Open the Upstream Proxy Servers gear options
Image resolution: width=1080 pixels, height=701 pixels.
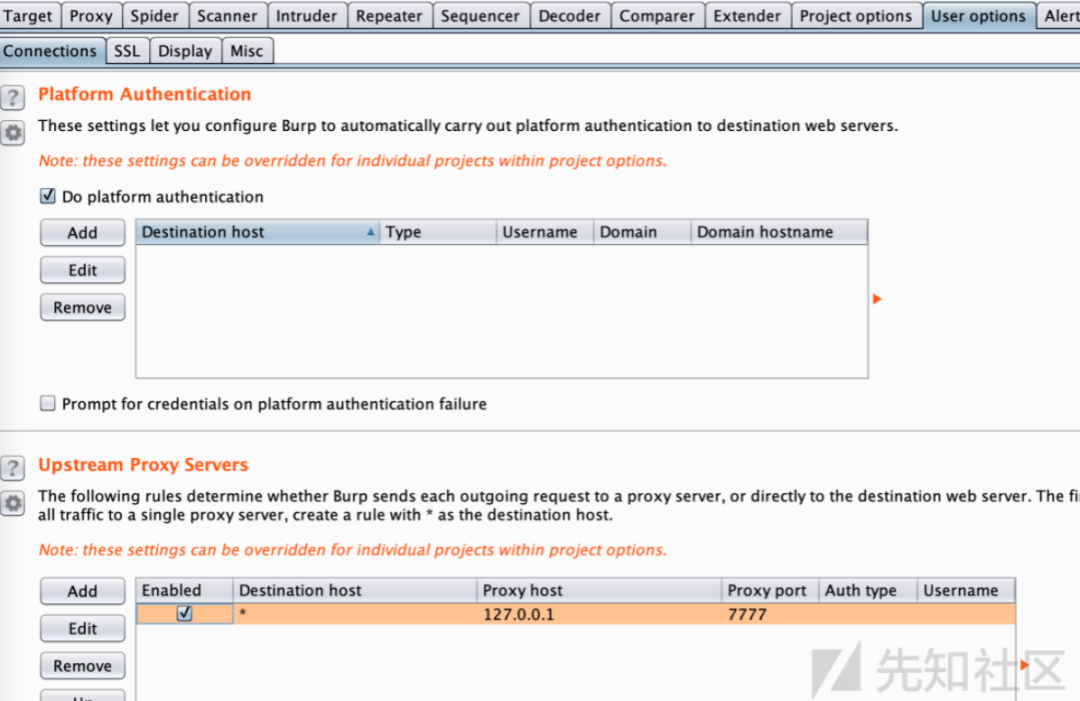(x=12, y=503)
